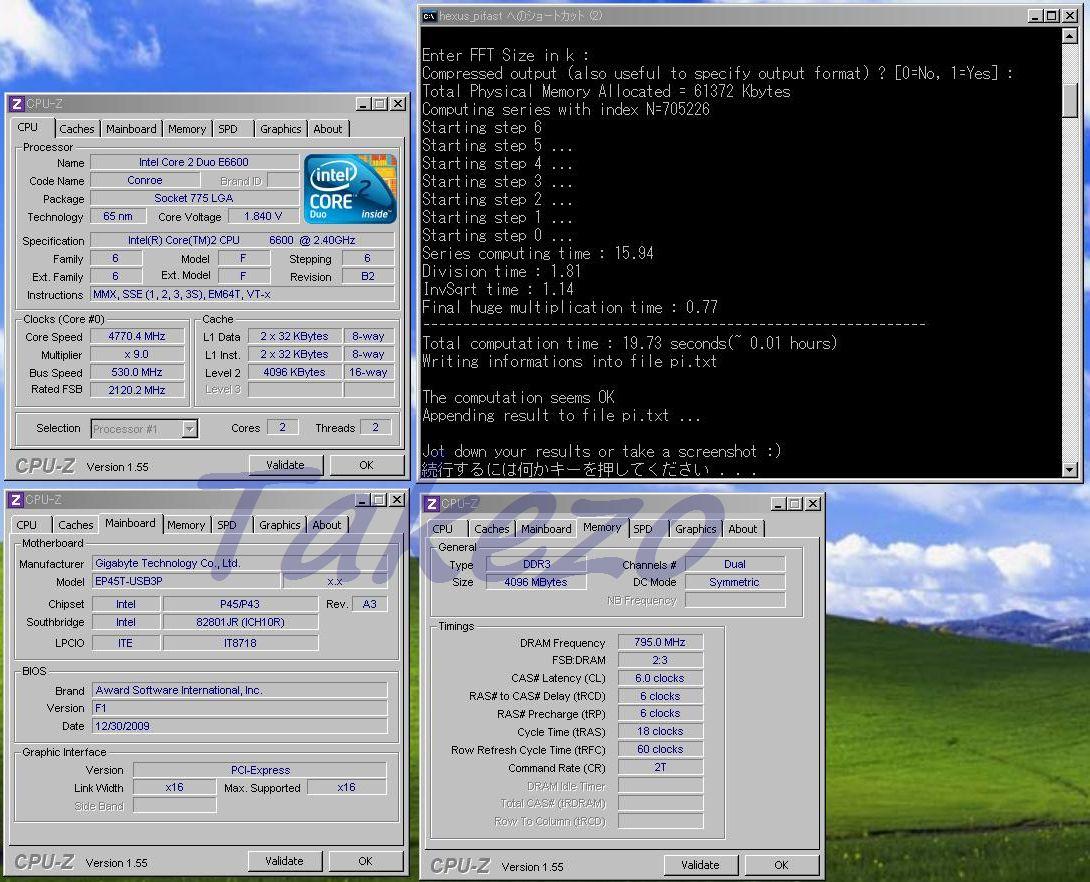1090x882 pixels.
Task: Click the Row Refresh 60 clocks value
Action: [x=660, y=749]
